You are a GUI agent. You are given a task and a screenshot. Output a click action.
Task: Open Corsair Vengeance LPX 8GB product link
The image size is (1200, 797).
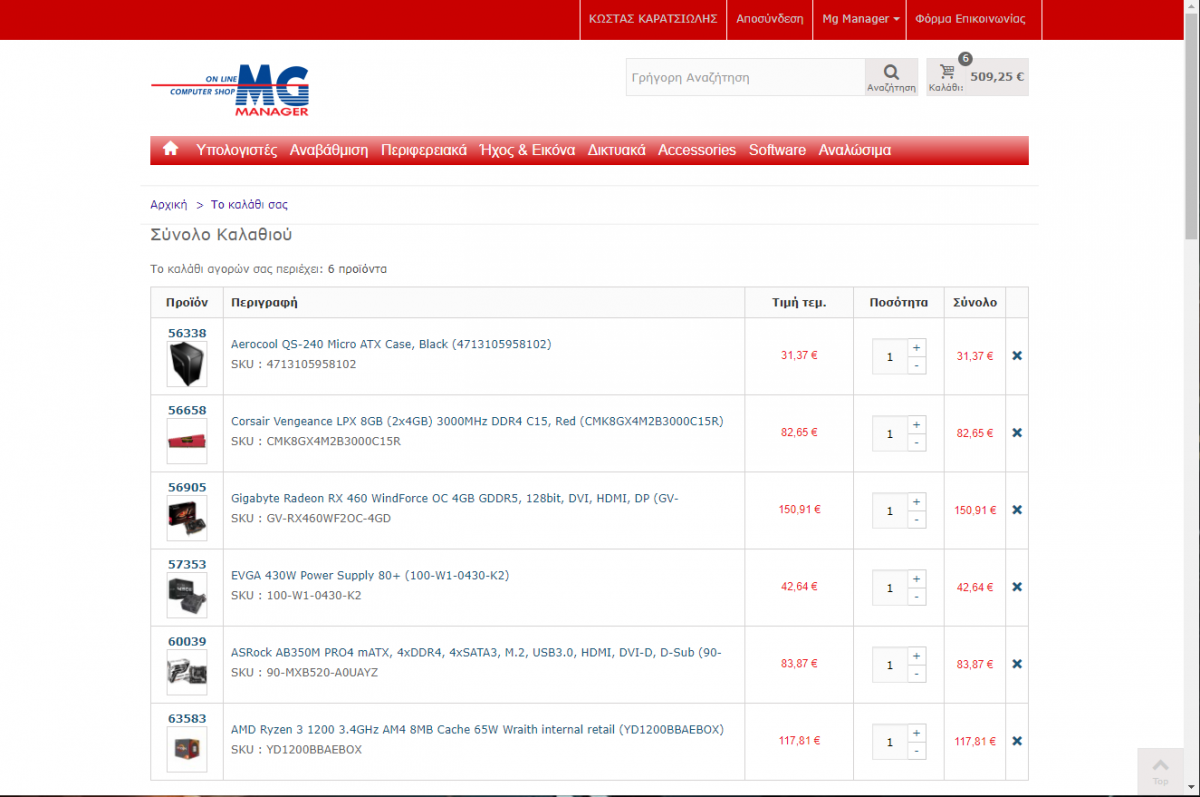[477, 421]
